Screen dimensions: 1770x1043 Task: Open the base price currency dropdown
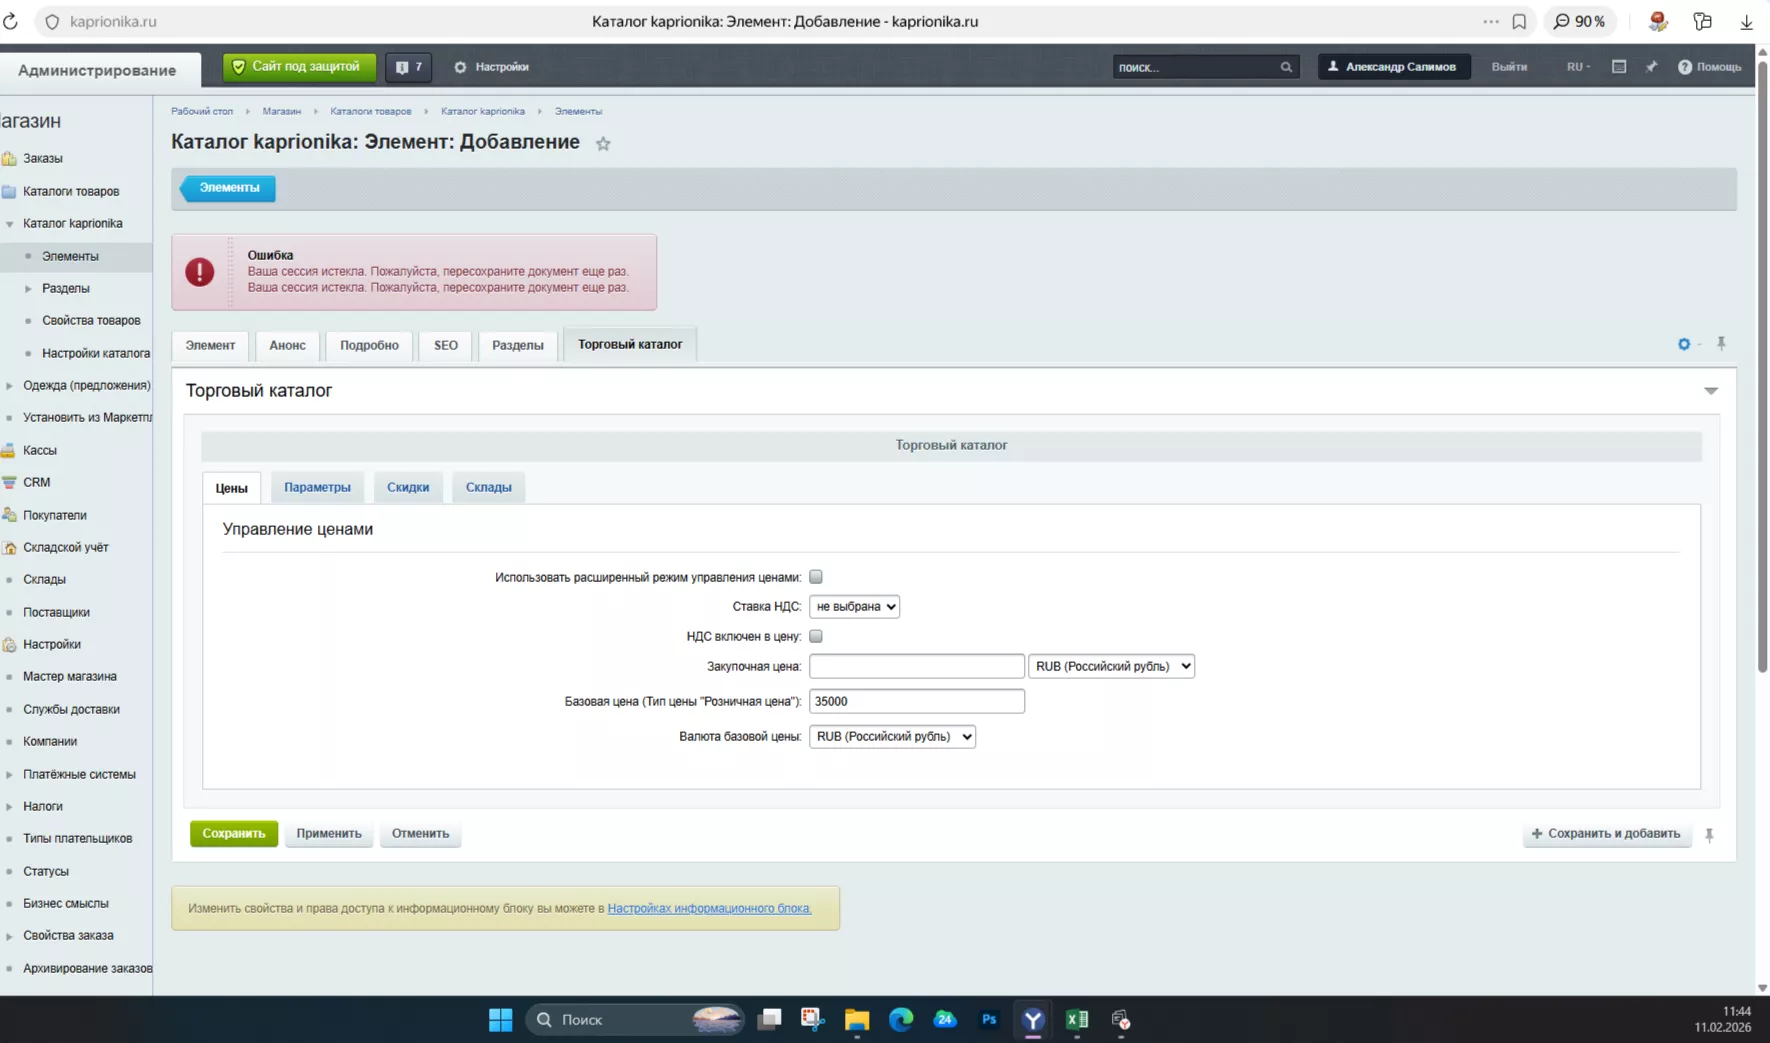click(x=892, y=736)
